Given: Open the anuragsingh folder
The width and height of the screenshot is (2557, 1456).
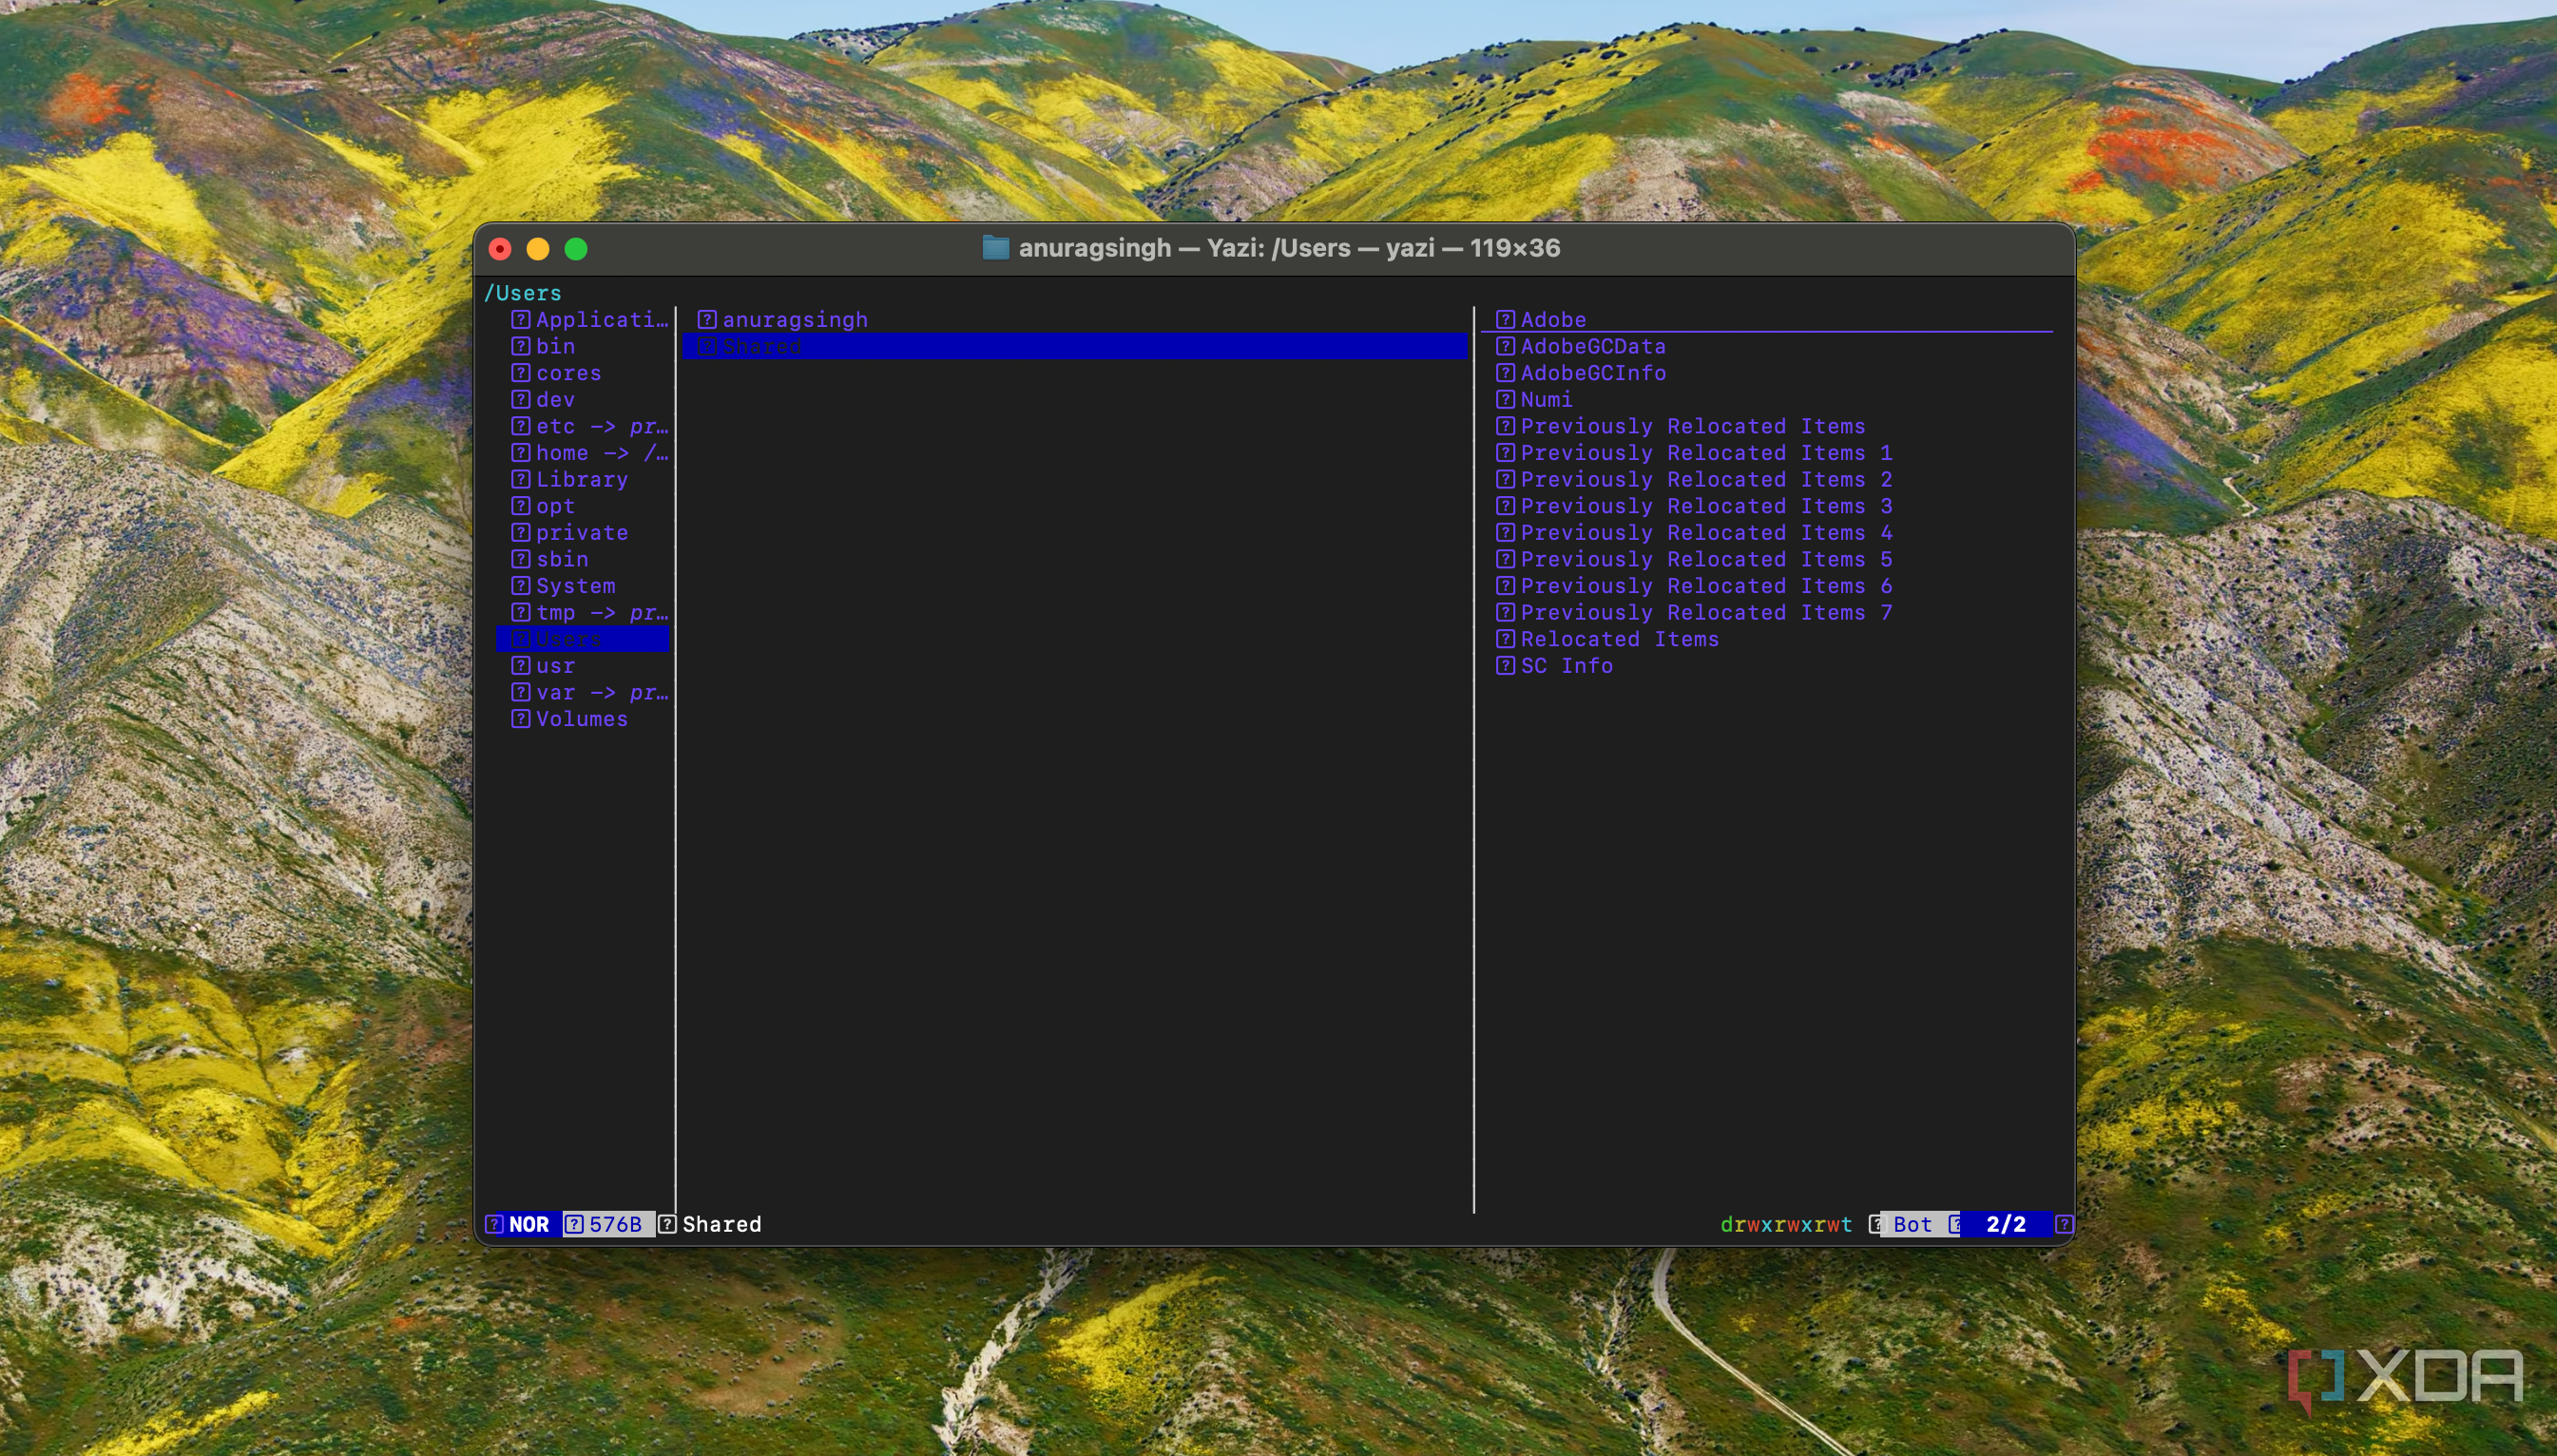Looking at the screenshot, I should tap(782, 320).
